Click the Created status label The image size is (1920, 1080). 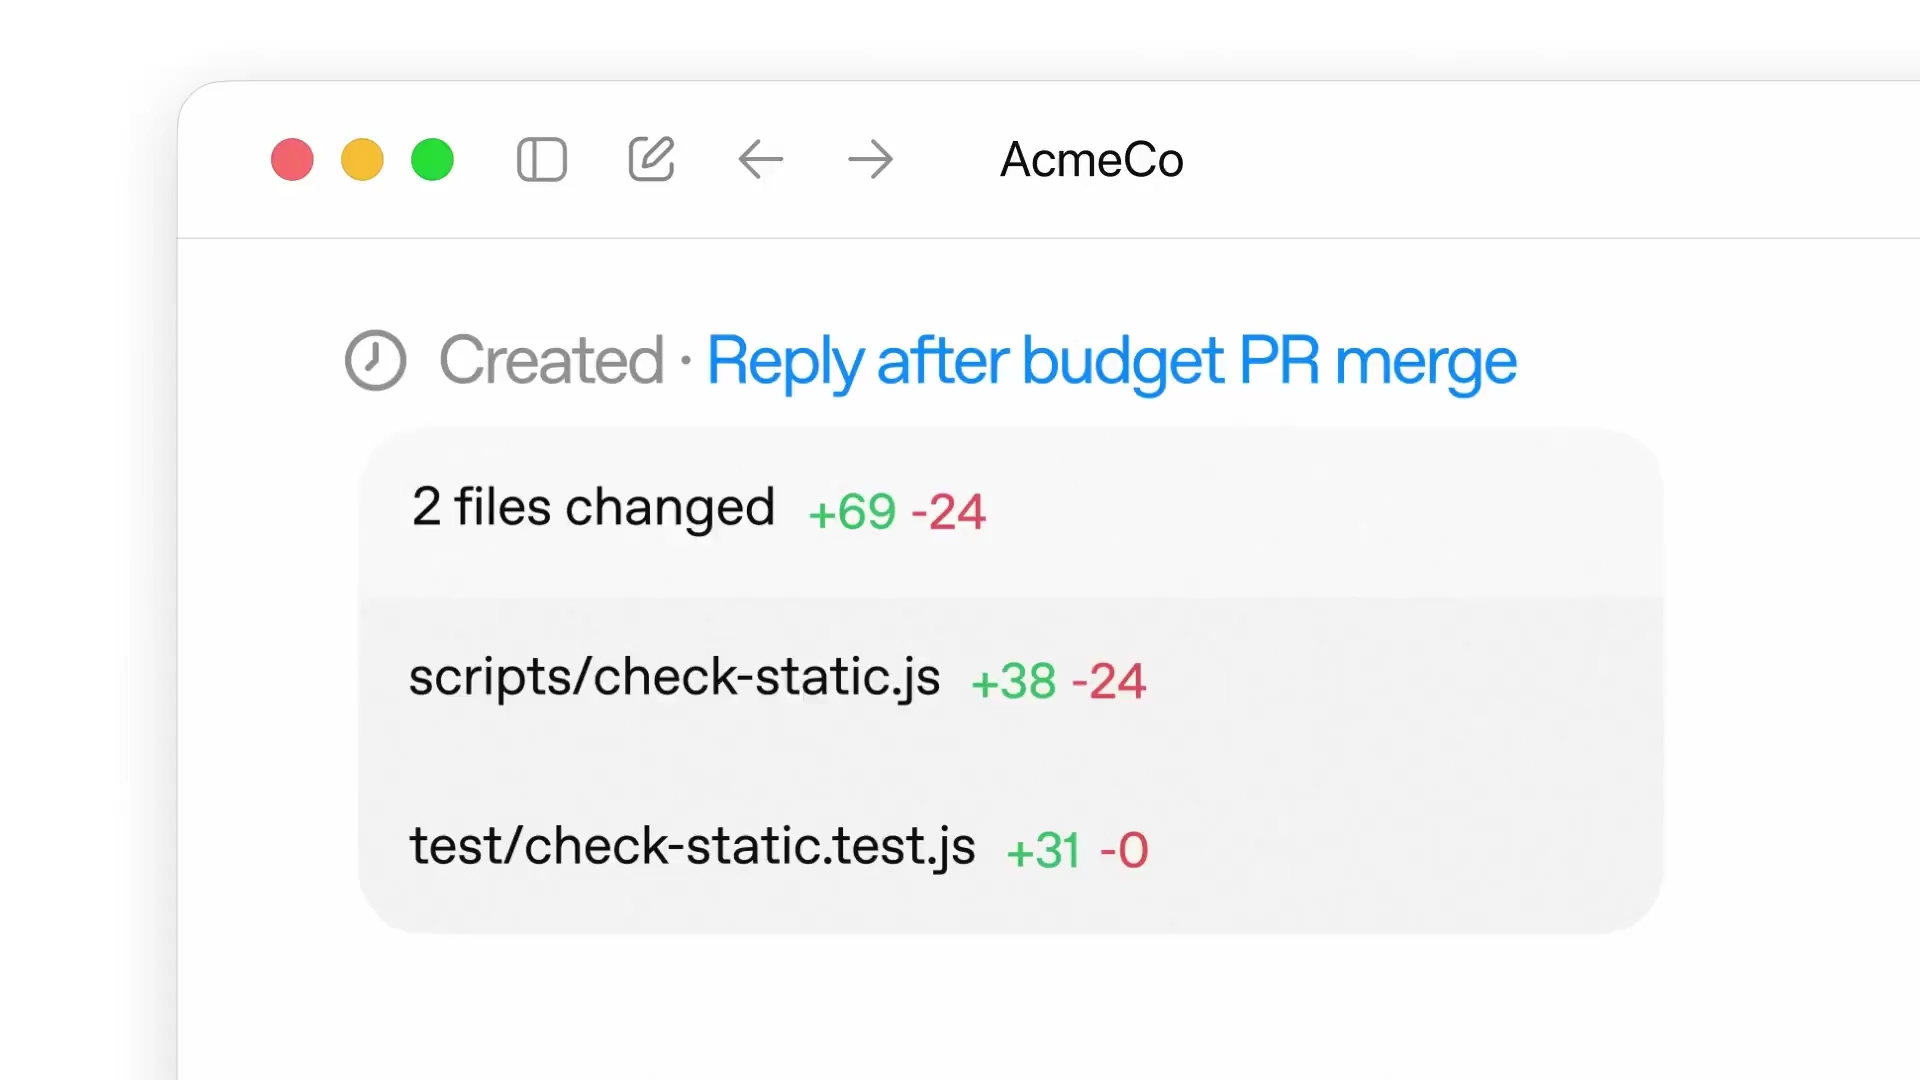coord(551,360)
